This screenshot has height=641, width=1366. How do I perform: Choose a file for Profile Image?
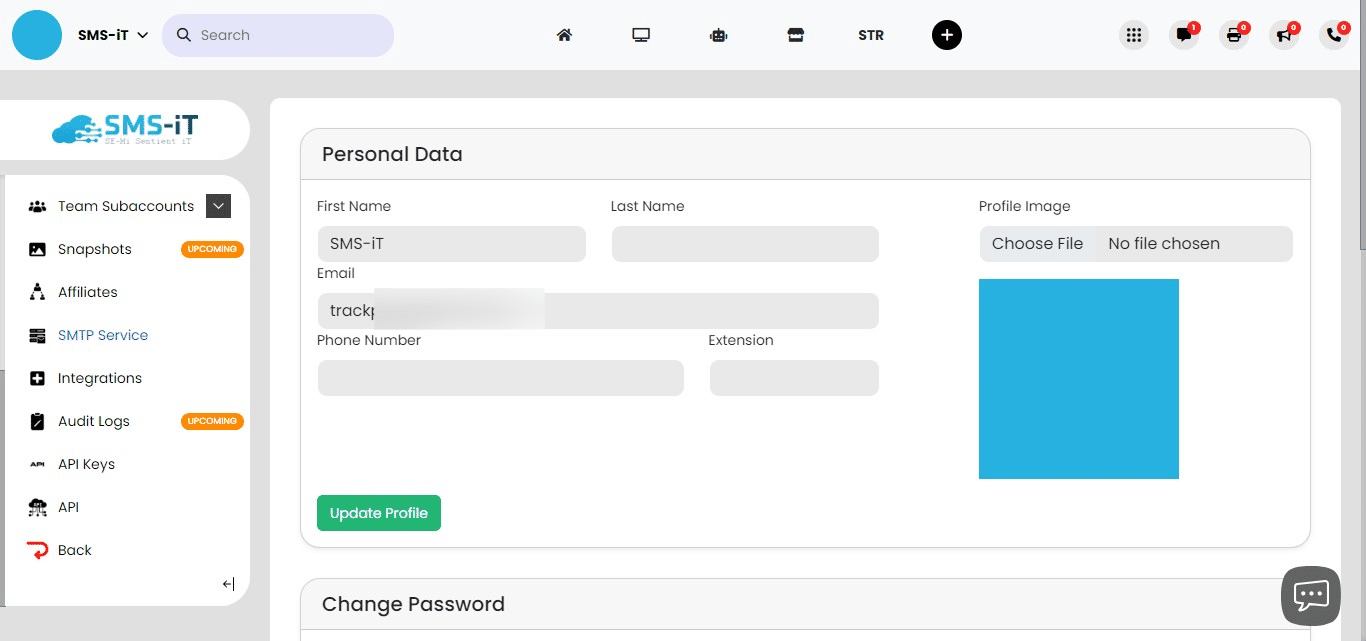(x=1037, y=243)
